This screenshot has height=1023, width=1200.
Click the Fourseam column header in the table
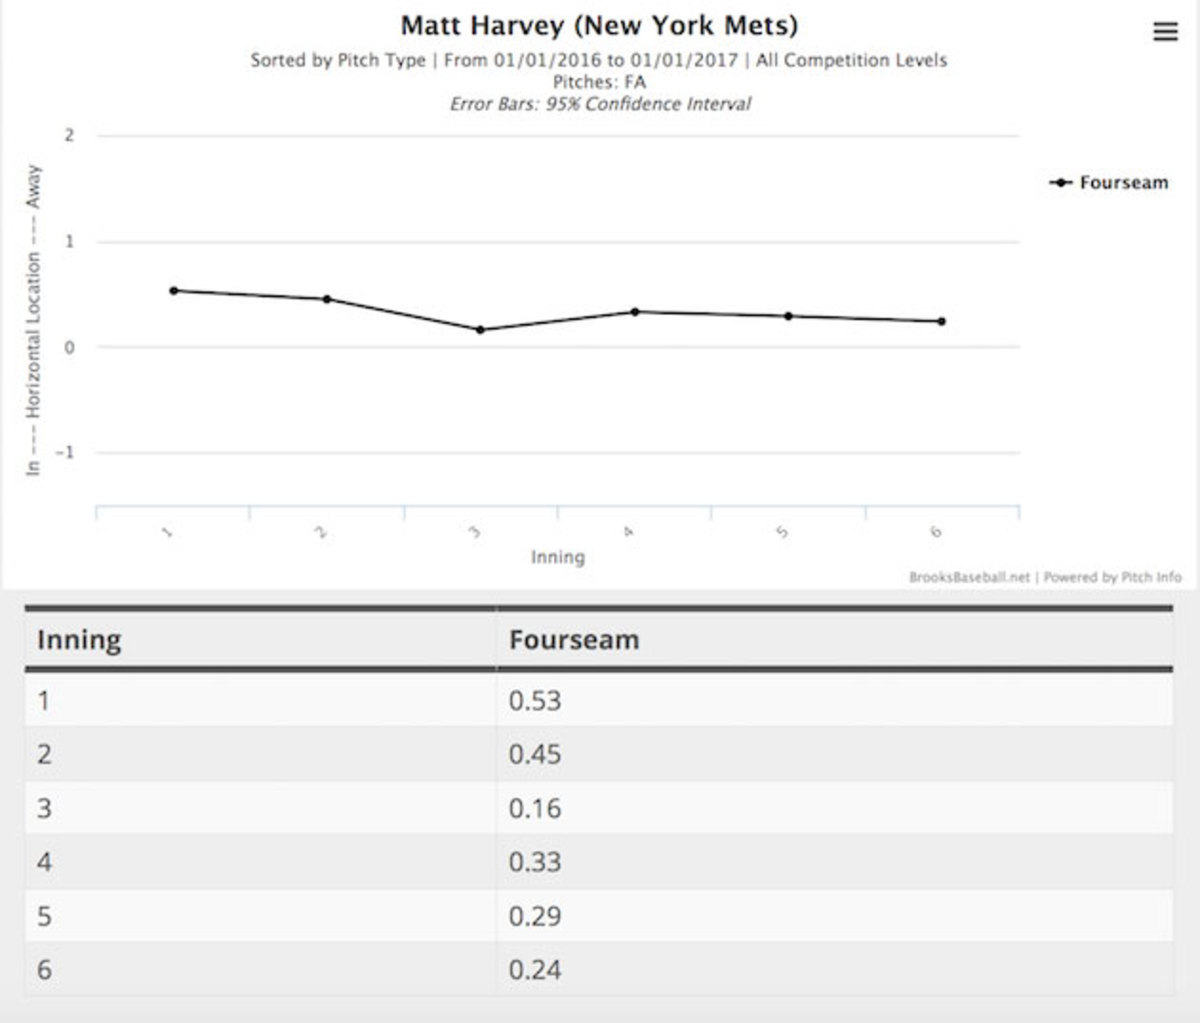(x=574, y=640)
